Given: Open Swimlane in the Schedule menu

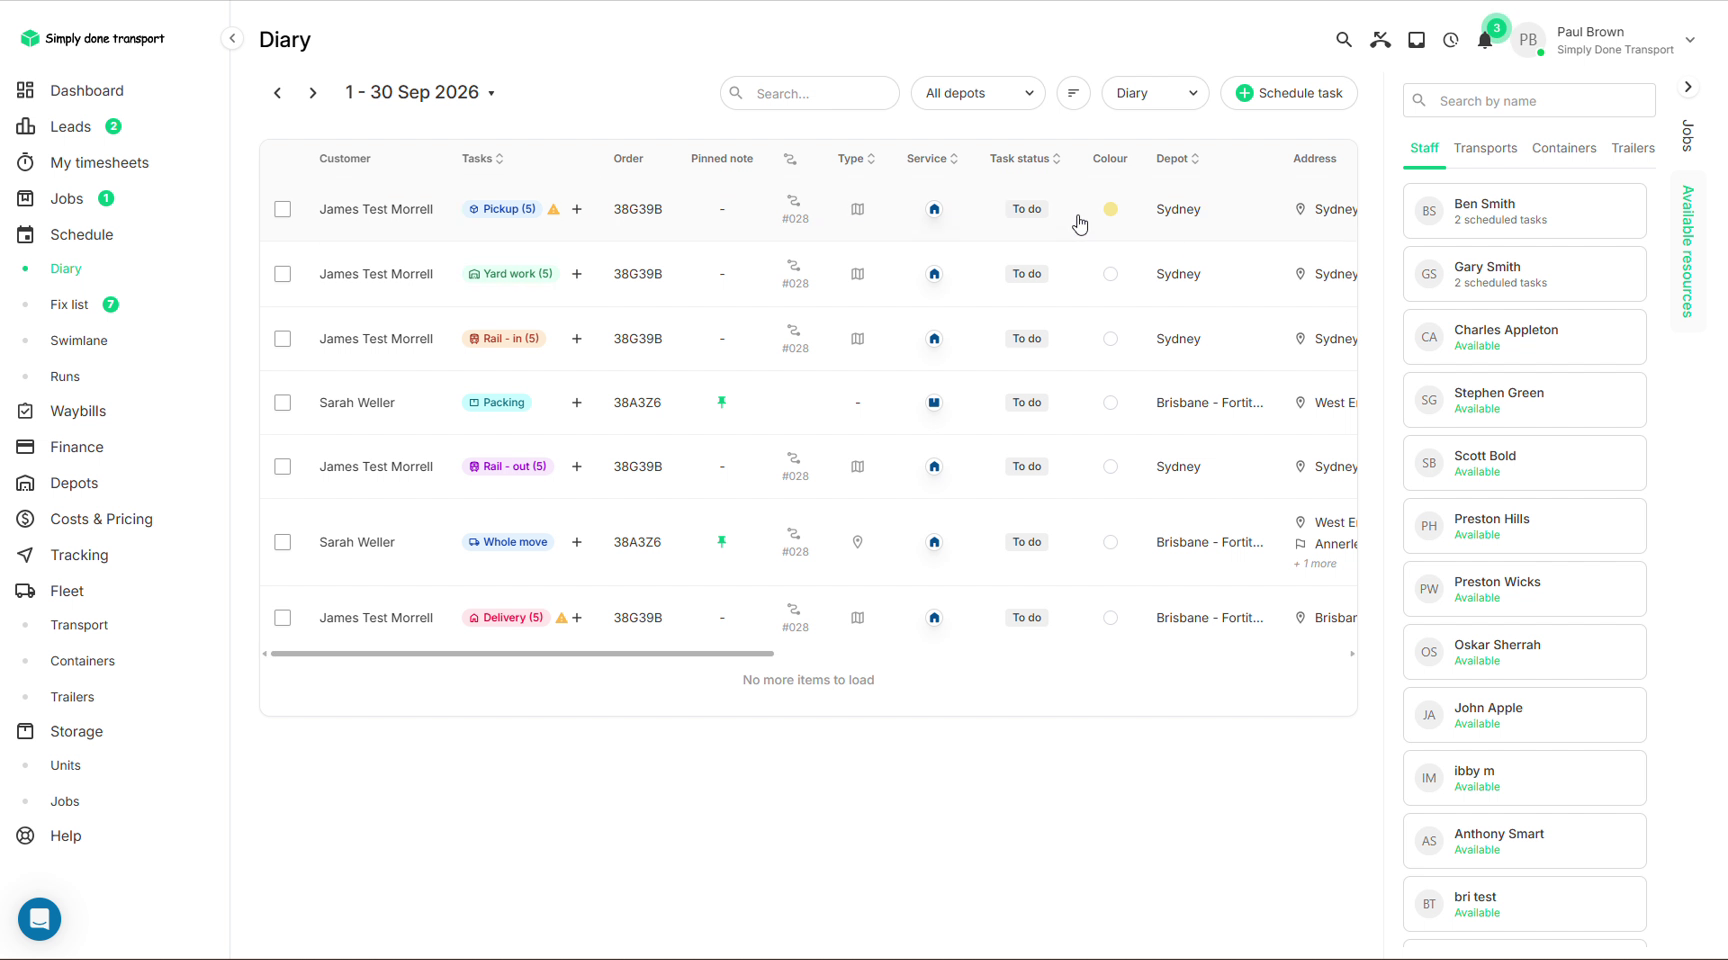Looking at the screenshot, I should coord(79,341).
